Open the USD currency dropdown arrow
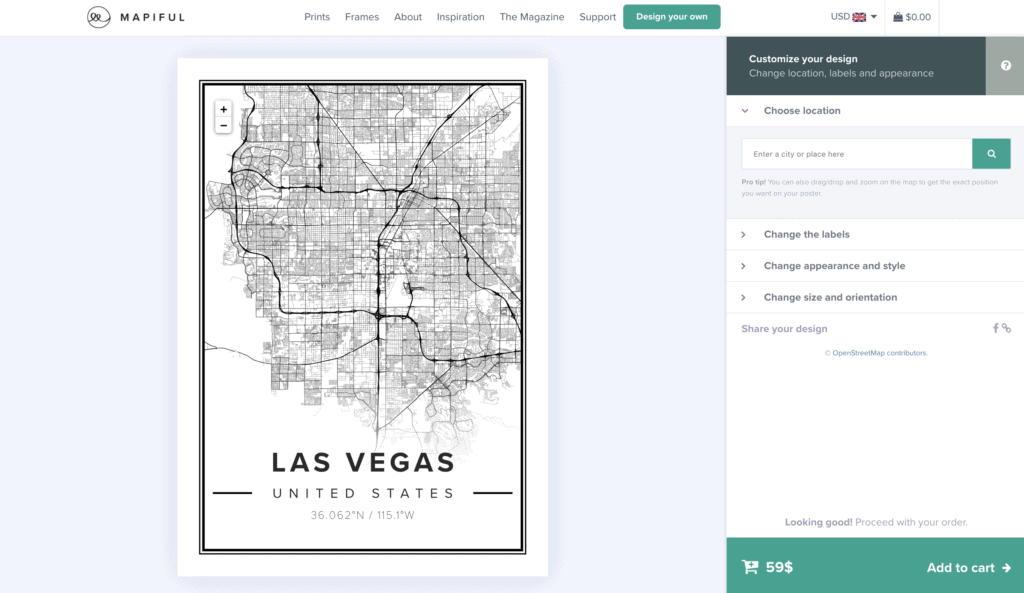This screenshot has width=1024, height=593. 874,17
